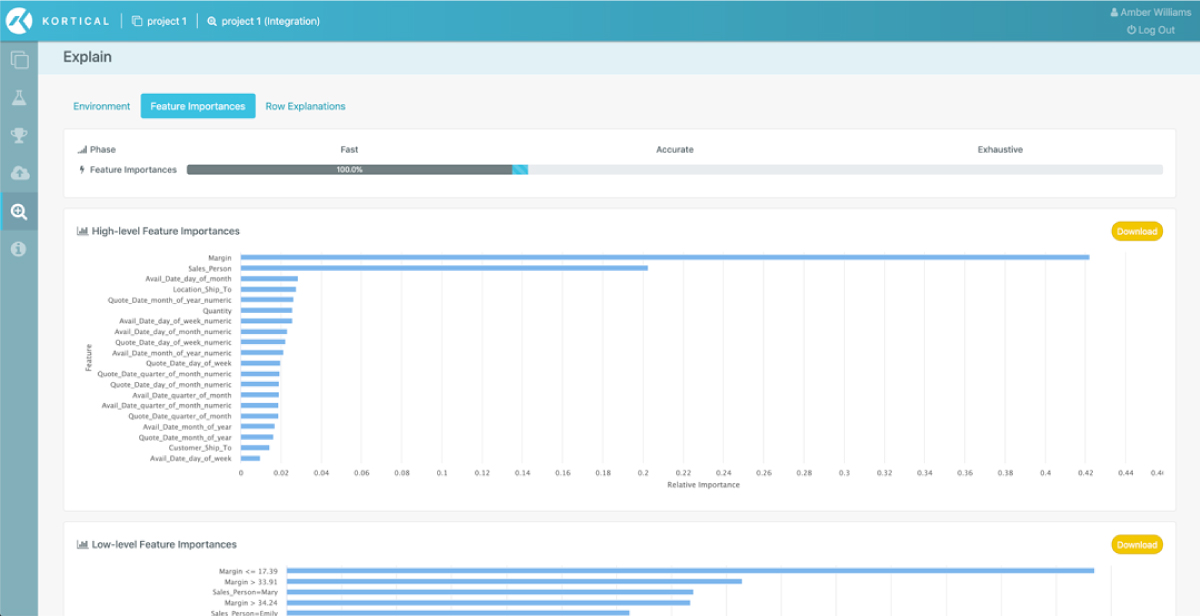
Task: Select the magnifier explain sidebar icon
Action: click(19, 211)
